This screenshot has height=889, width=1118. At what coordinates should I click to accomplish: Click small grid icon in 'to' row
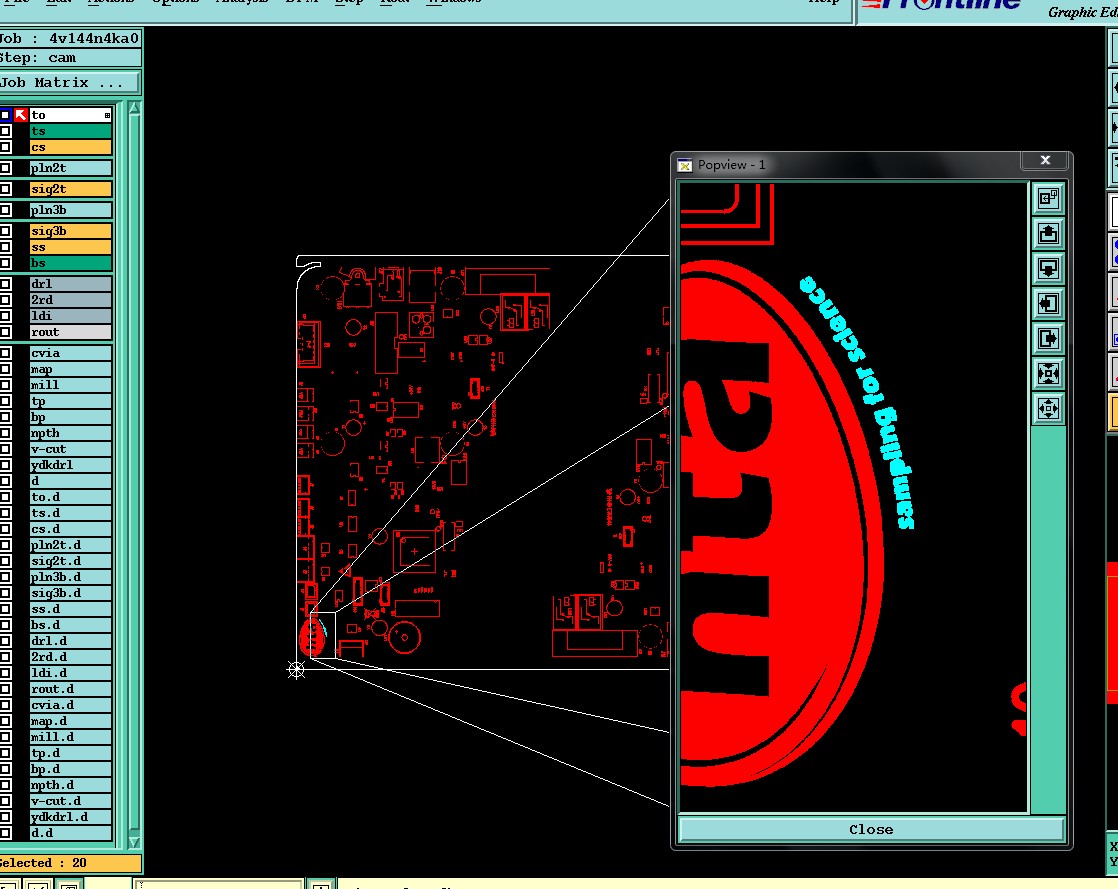tap(107, 115)
